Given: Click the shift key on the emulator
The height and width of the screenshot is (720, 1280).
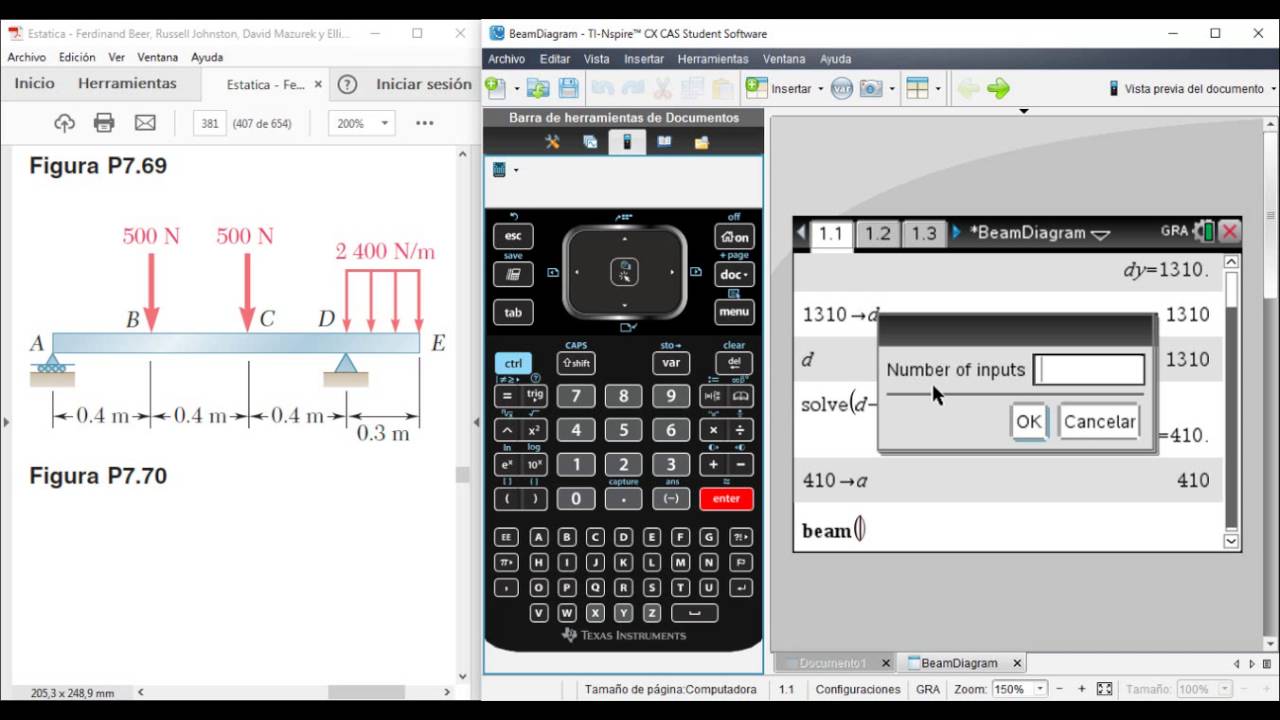Looking at the screenshot, I should [x=576, y=363].
